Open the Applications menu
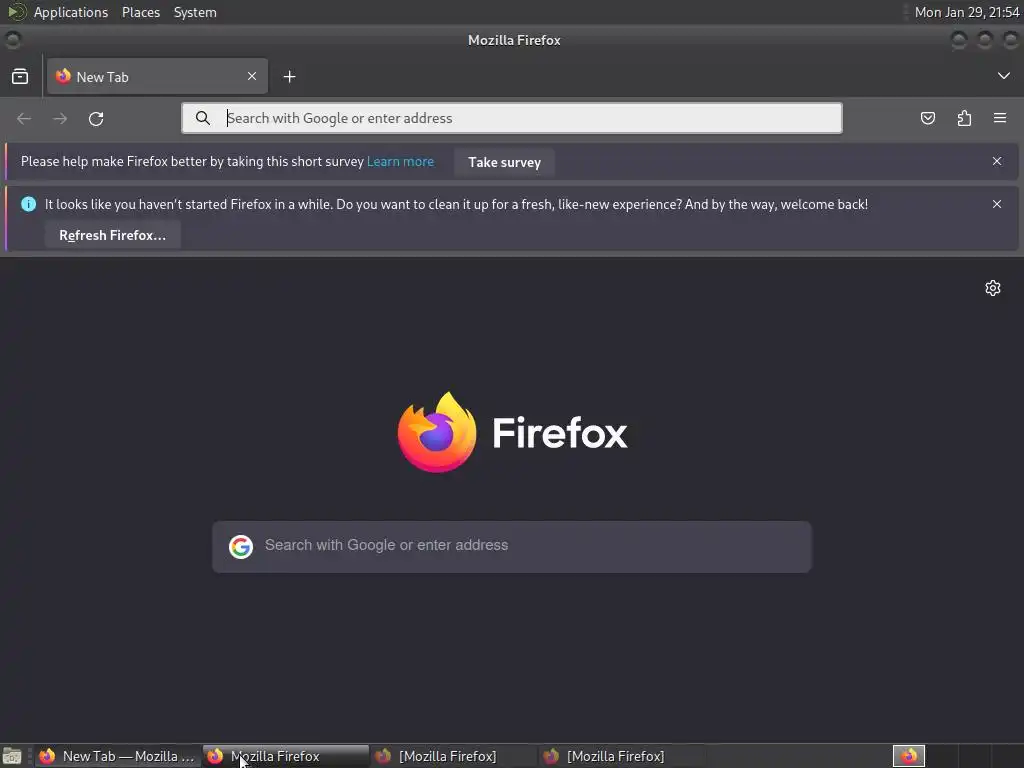The width and height of the screenshot is (1024, 768). click(71, 12)
